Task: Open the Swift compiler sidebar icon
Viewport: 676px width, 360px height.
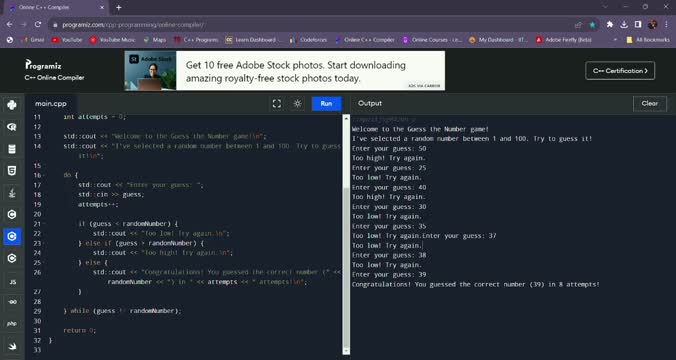Action: tap(12, 346)
